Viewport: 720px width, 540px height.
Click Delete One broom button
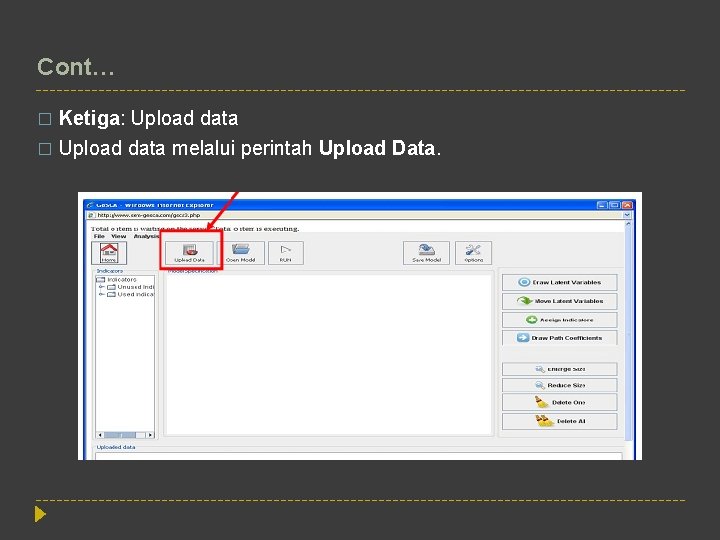click(x=559, y=402)
